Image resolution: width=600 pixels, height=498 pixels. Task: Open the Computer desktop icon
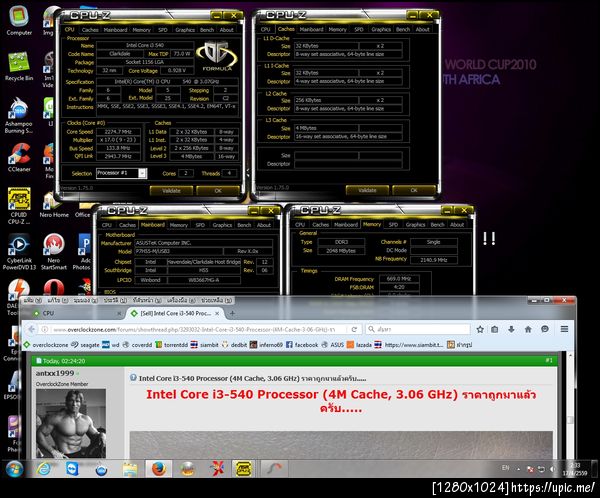point(19,21)
